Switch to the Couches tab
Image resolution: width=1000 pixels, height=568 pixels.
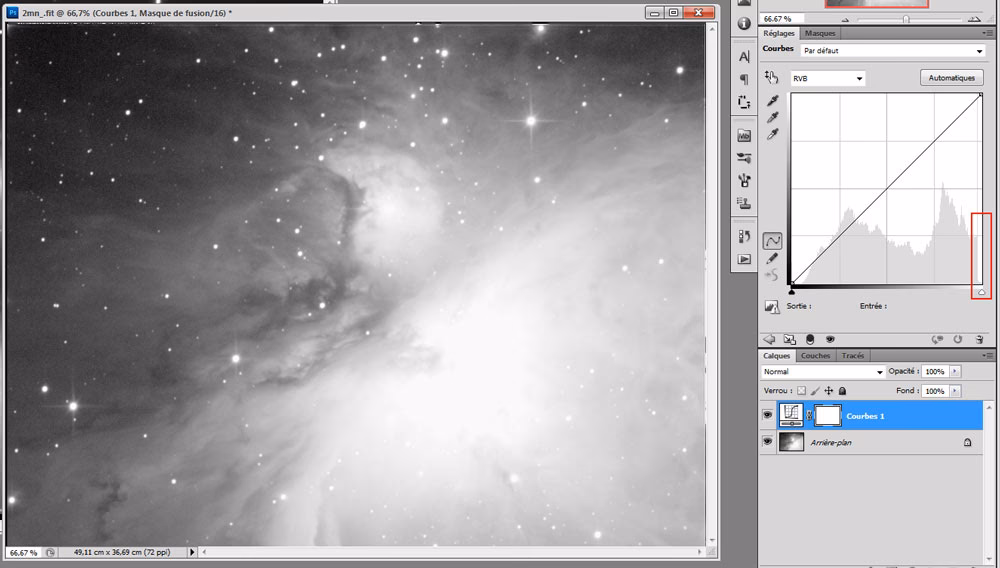[815, 356]
